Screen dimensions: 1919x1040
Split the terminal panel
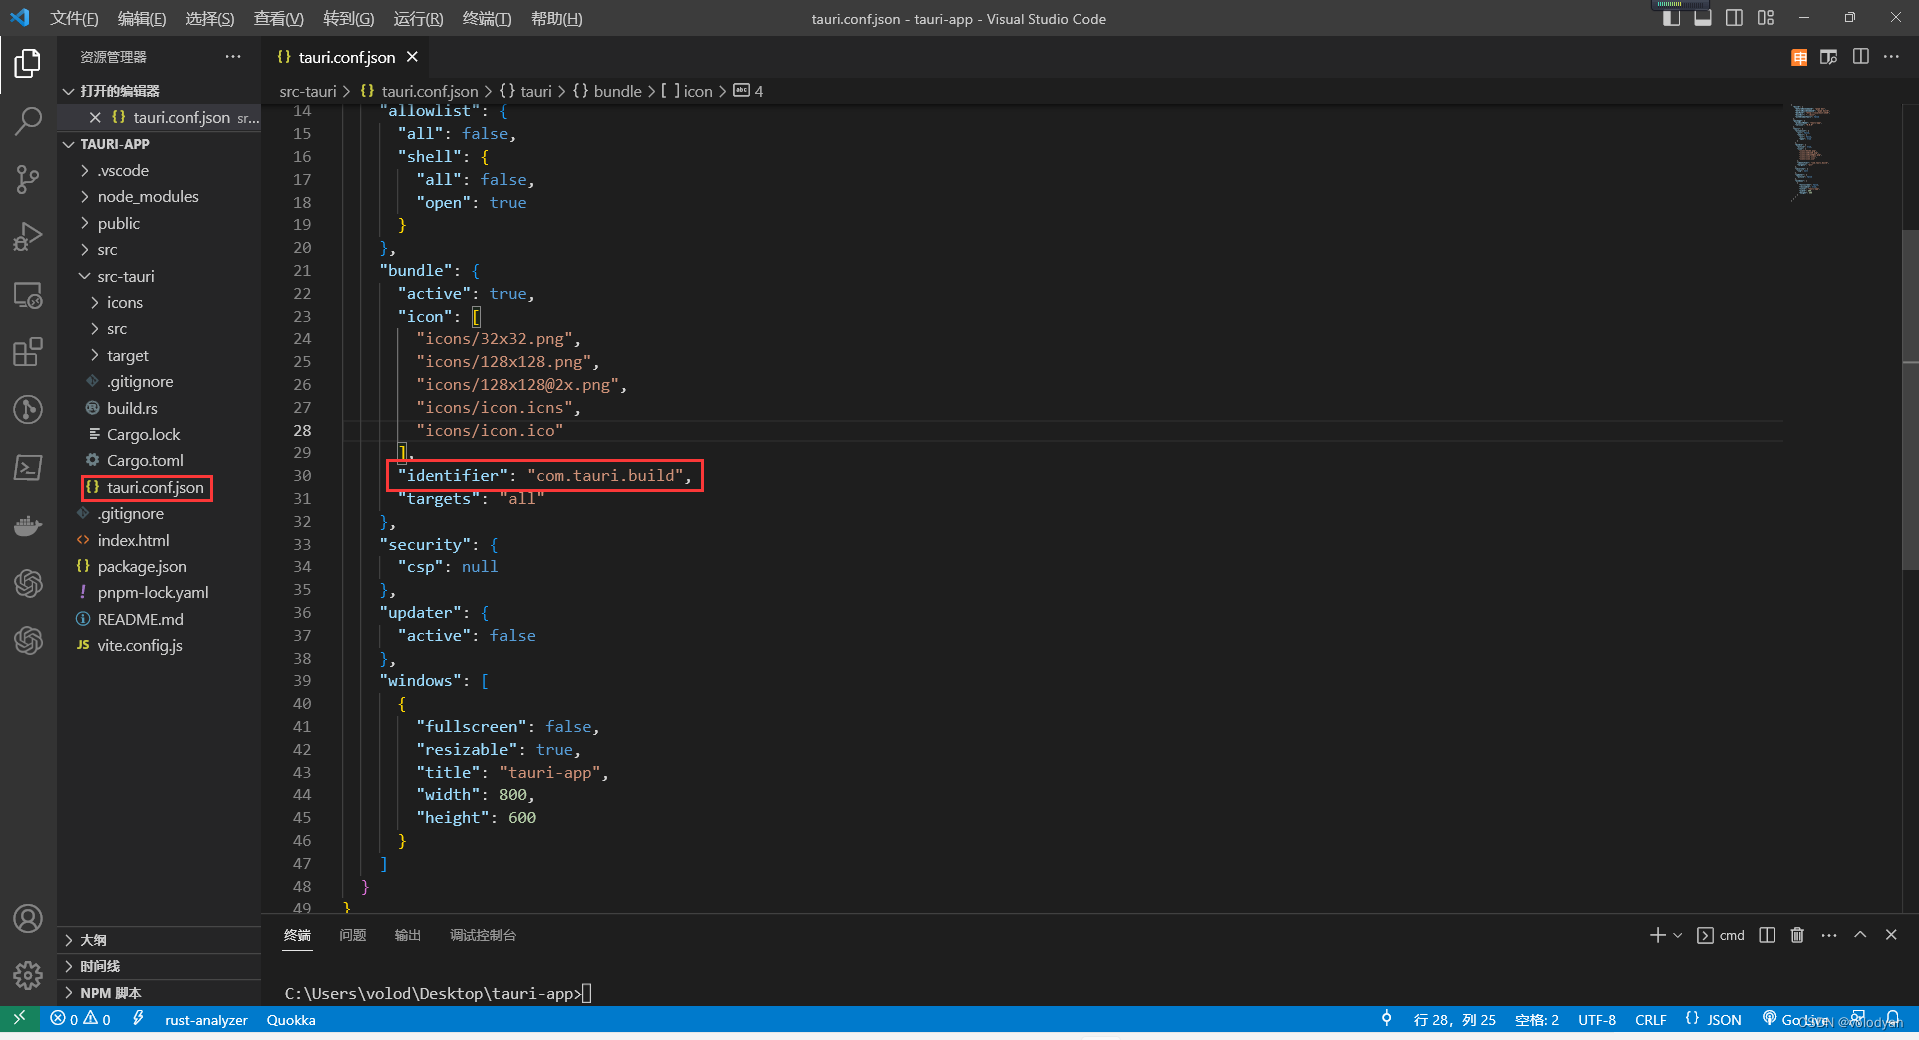1767,935
